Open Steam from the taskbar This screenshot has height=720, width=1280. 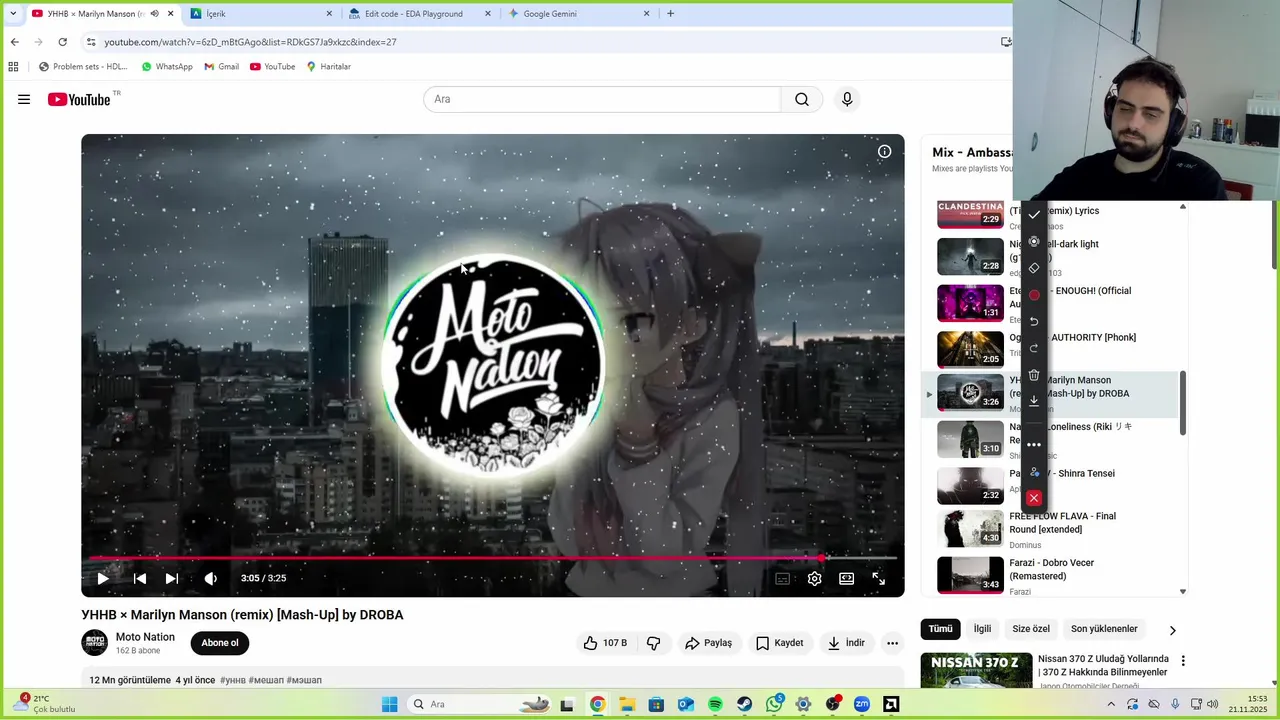coord(744,704)
